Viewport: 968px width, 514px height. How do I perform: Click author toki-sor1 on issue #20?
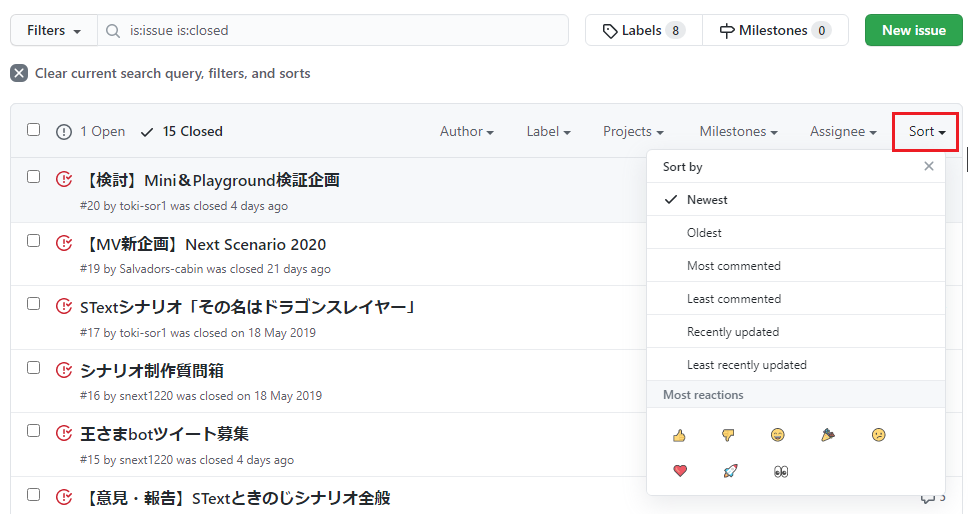[143, 206]
